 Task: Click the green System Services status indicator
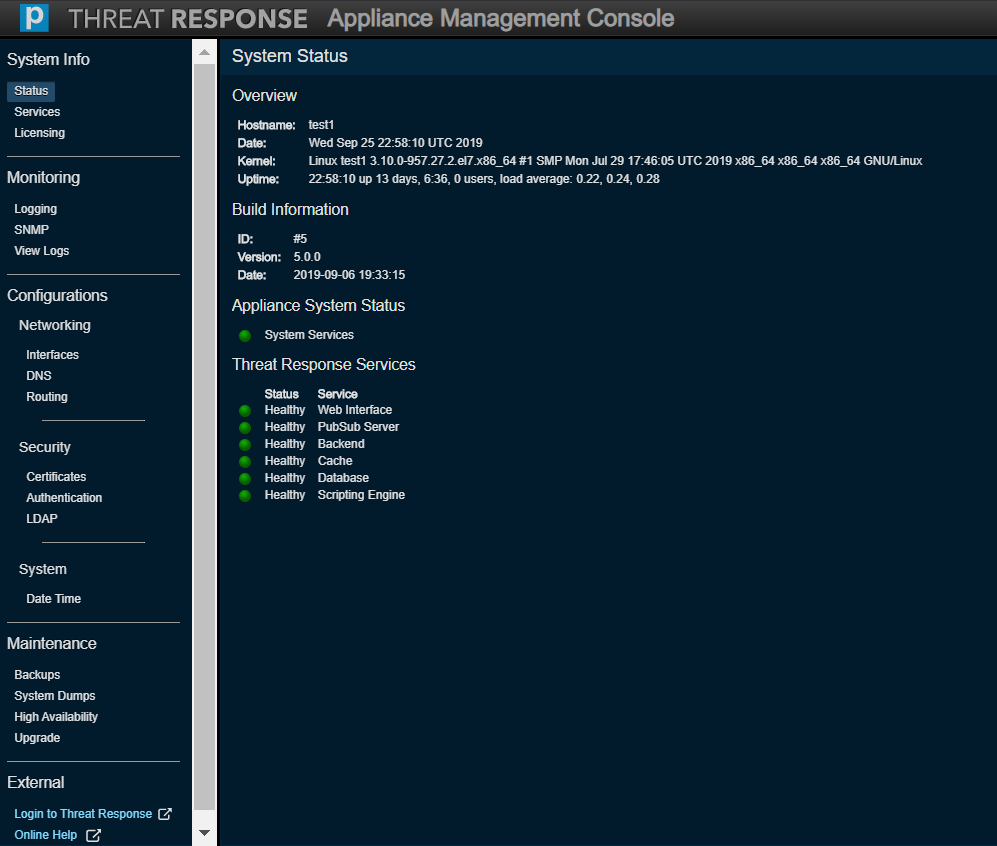point(245,336)
